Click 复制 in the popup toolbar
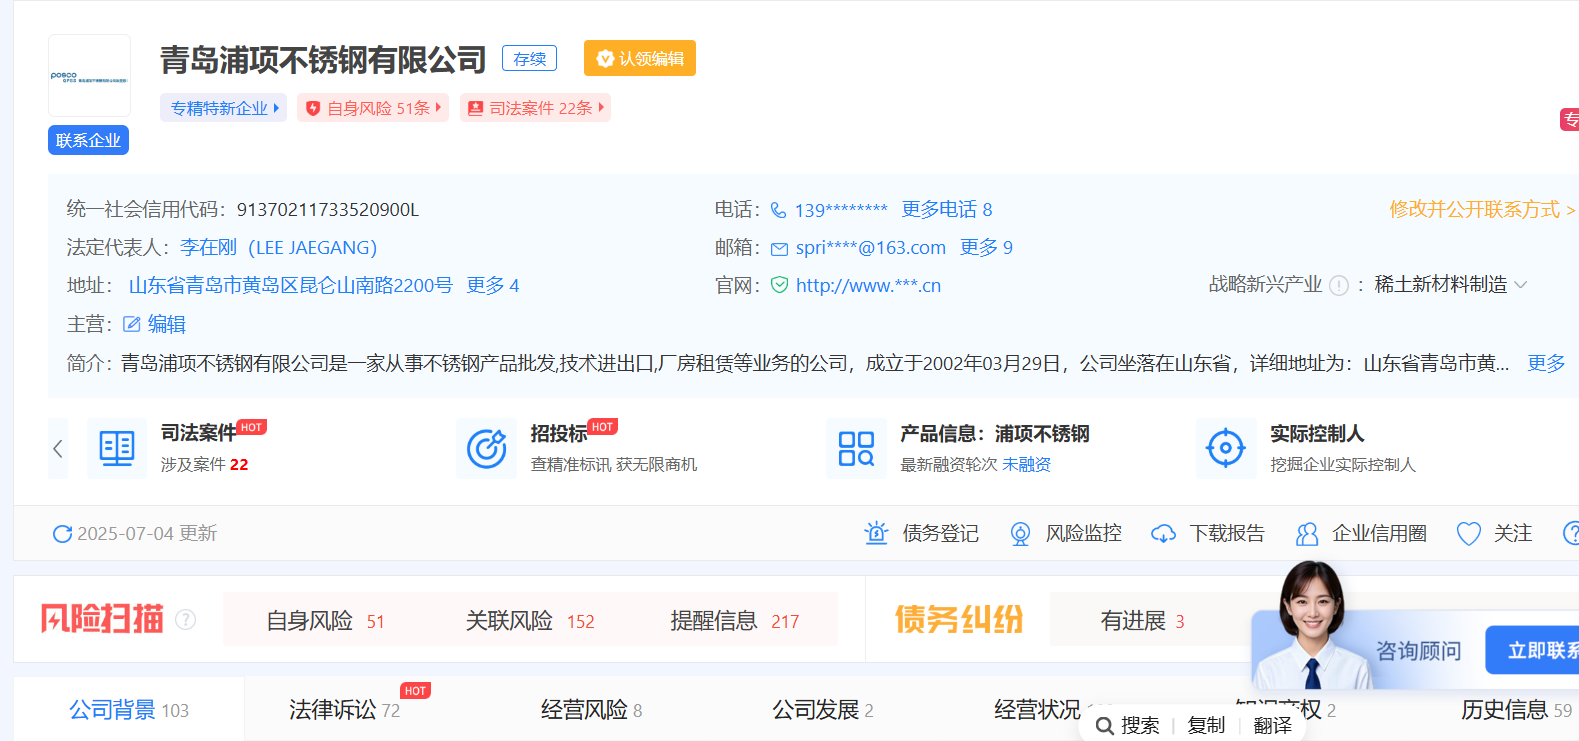Image resolution: width=1579 pixels, height=741 pixels. (x=1206, y=725)
